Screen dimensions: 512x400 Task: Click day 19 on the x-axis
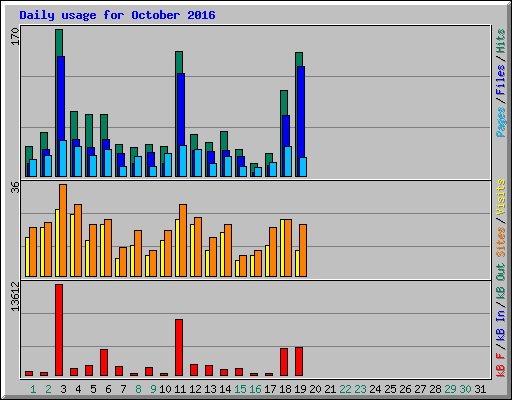[x=300, y=389]
